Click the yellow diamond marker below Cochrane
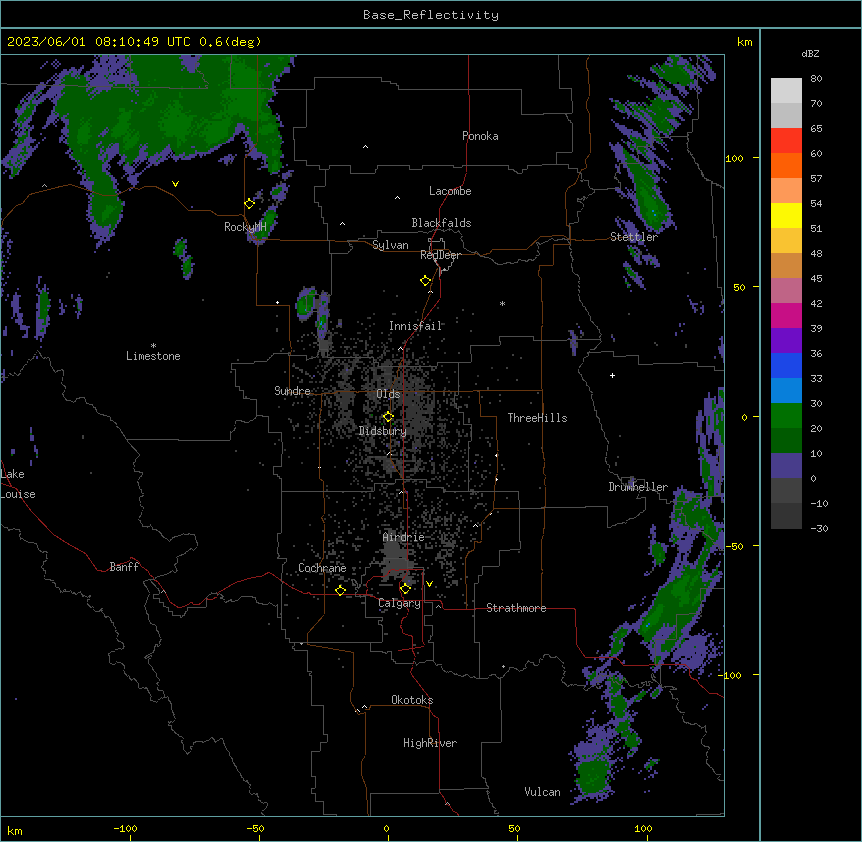 point(340,590)
